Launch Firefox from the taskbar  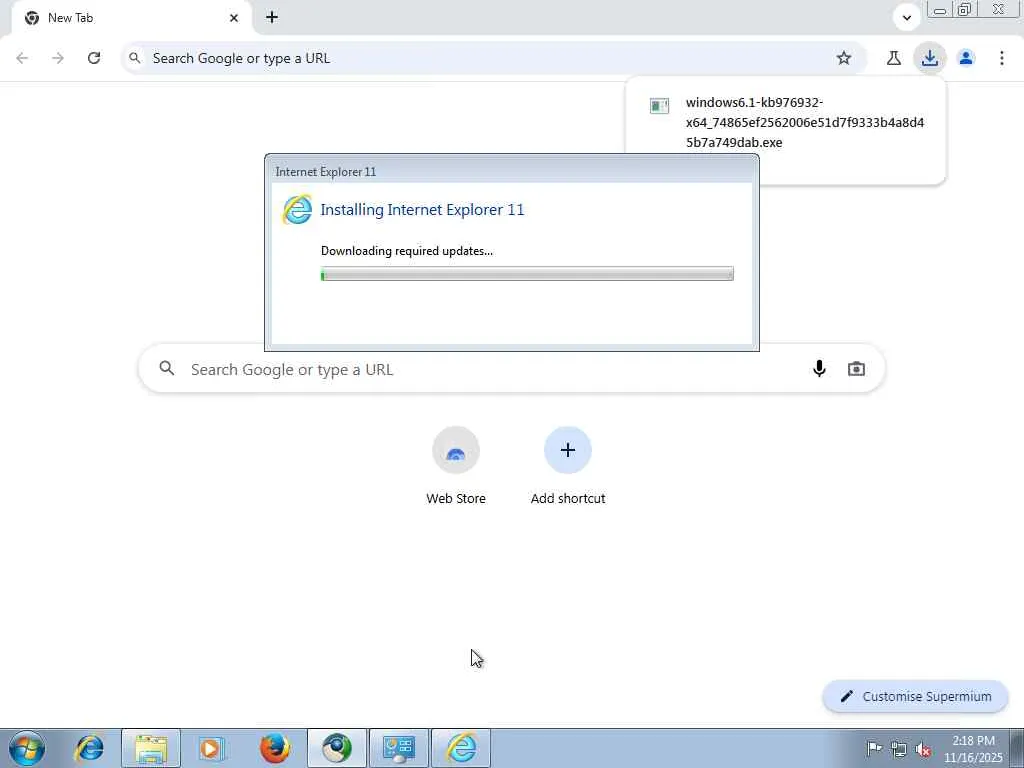point(275,748)
